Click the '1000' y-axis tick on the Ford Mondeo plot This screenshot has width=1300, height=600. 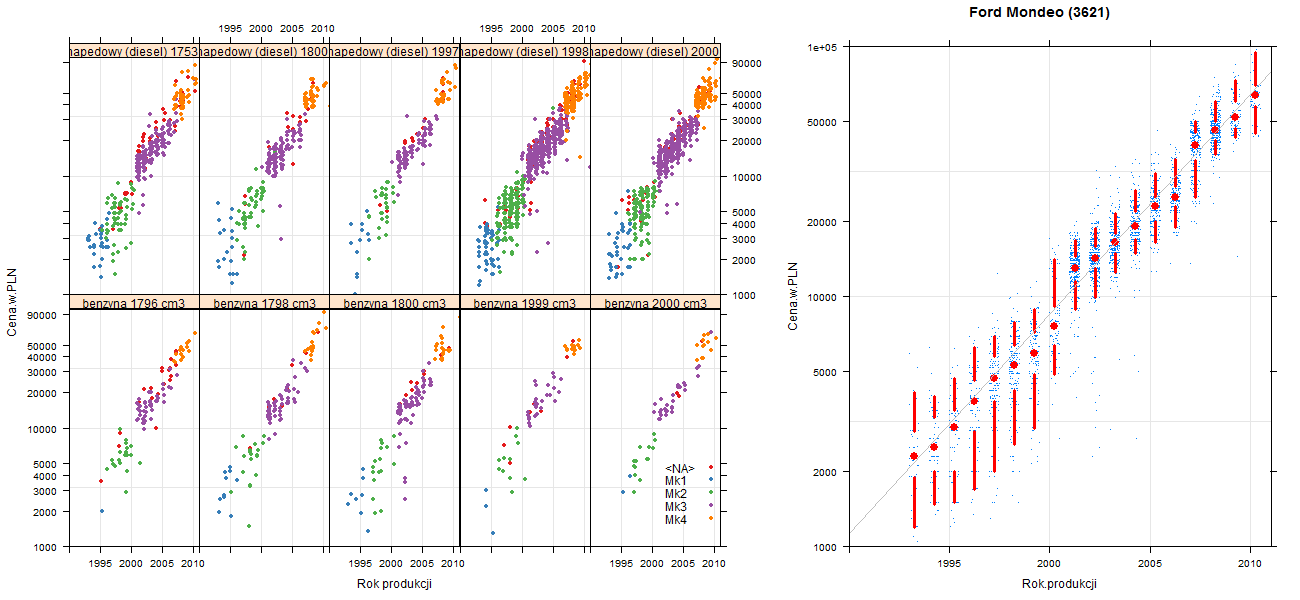pyautogui.click(x=826, y=546)
